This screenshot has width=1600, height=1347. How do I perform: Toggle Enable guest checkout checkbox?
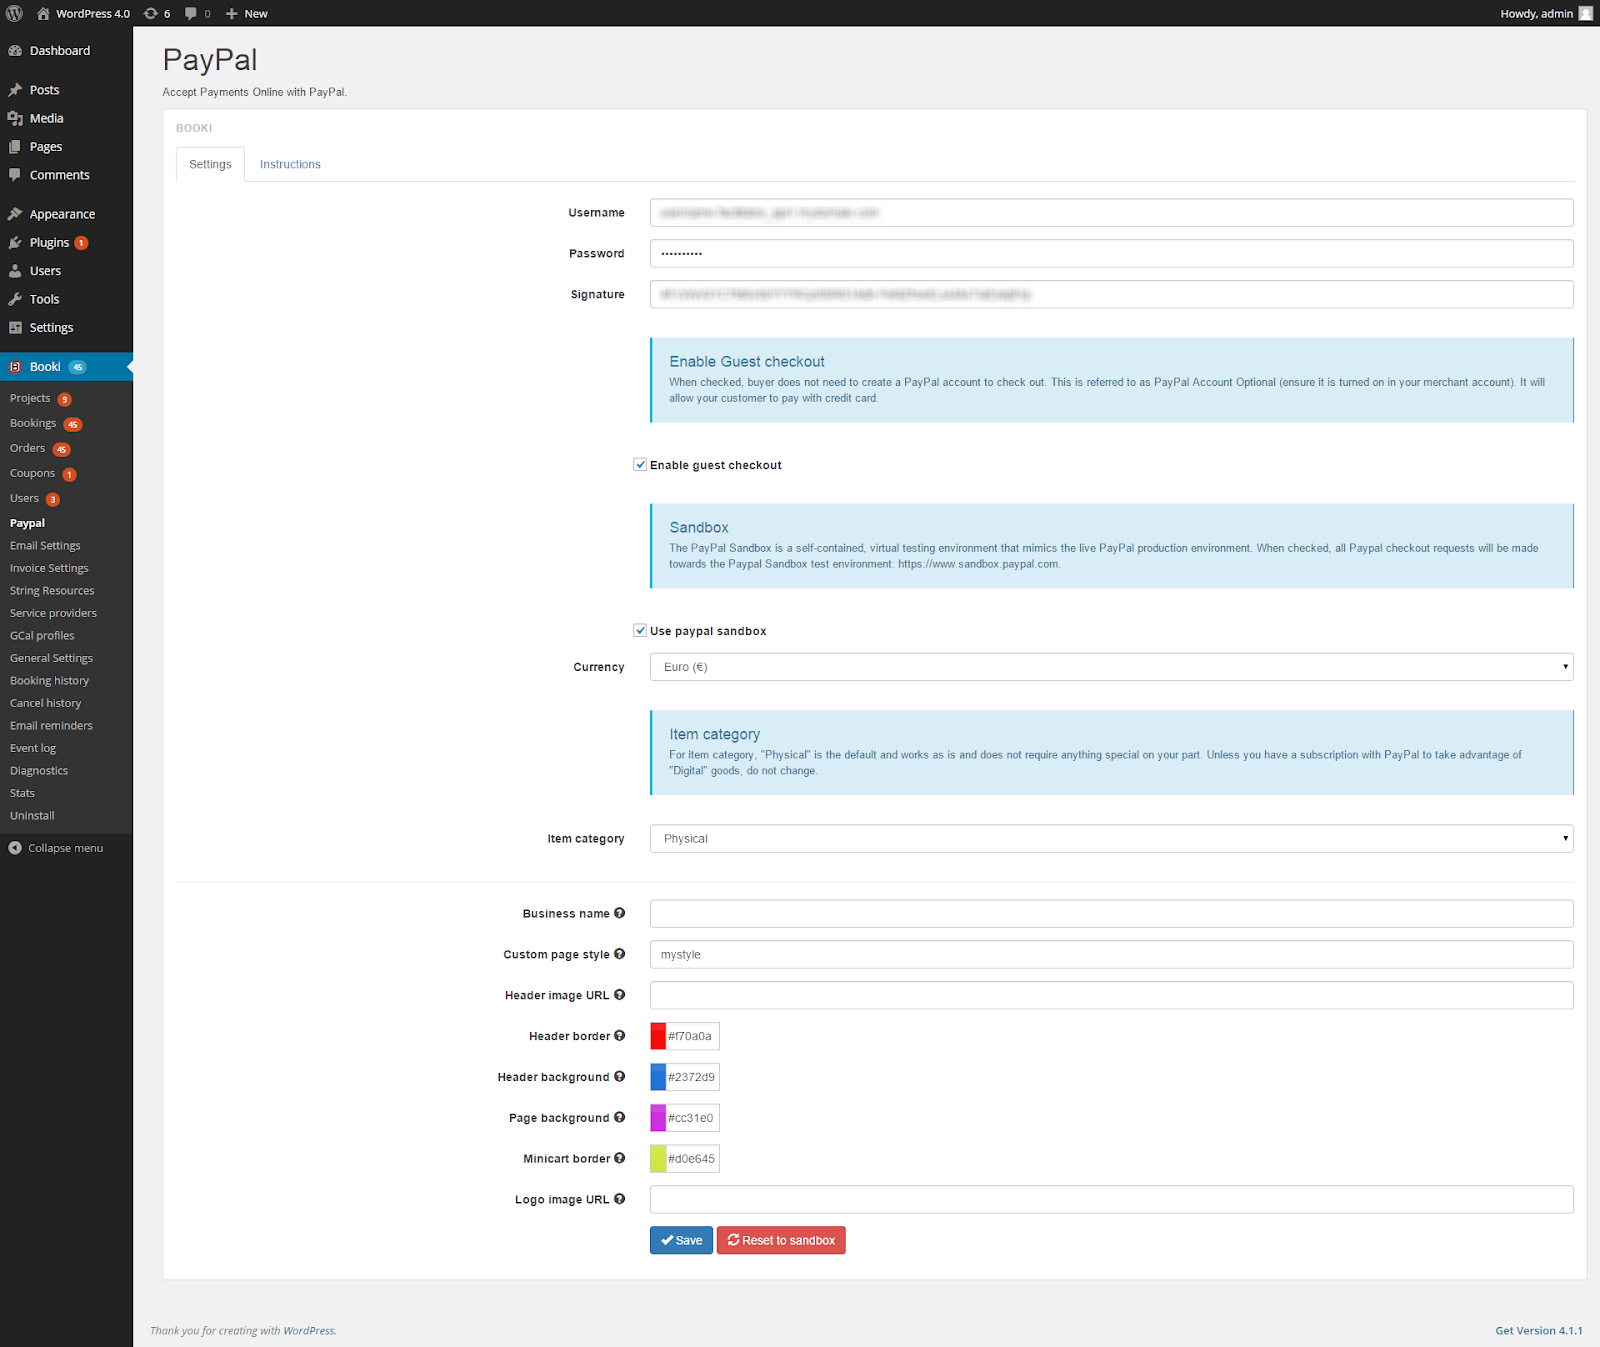(x=640, y=465)
